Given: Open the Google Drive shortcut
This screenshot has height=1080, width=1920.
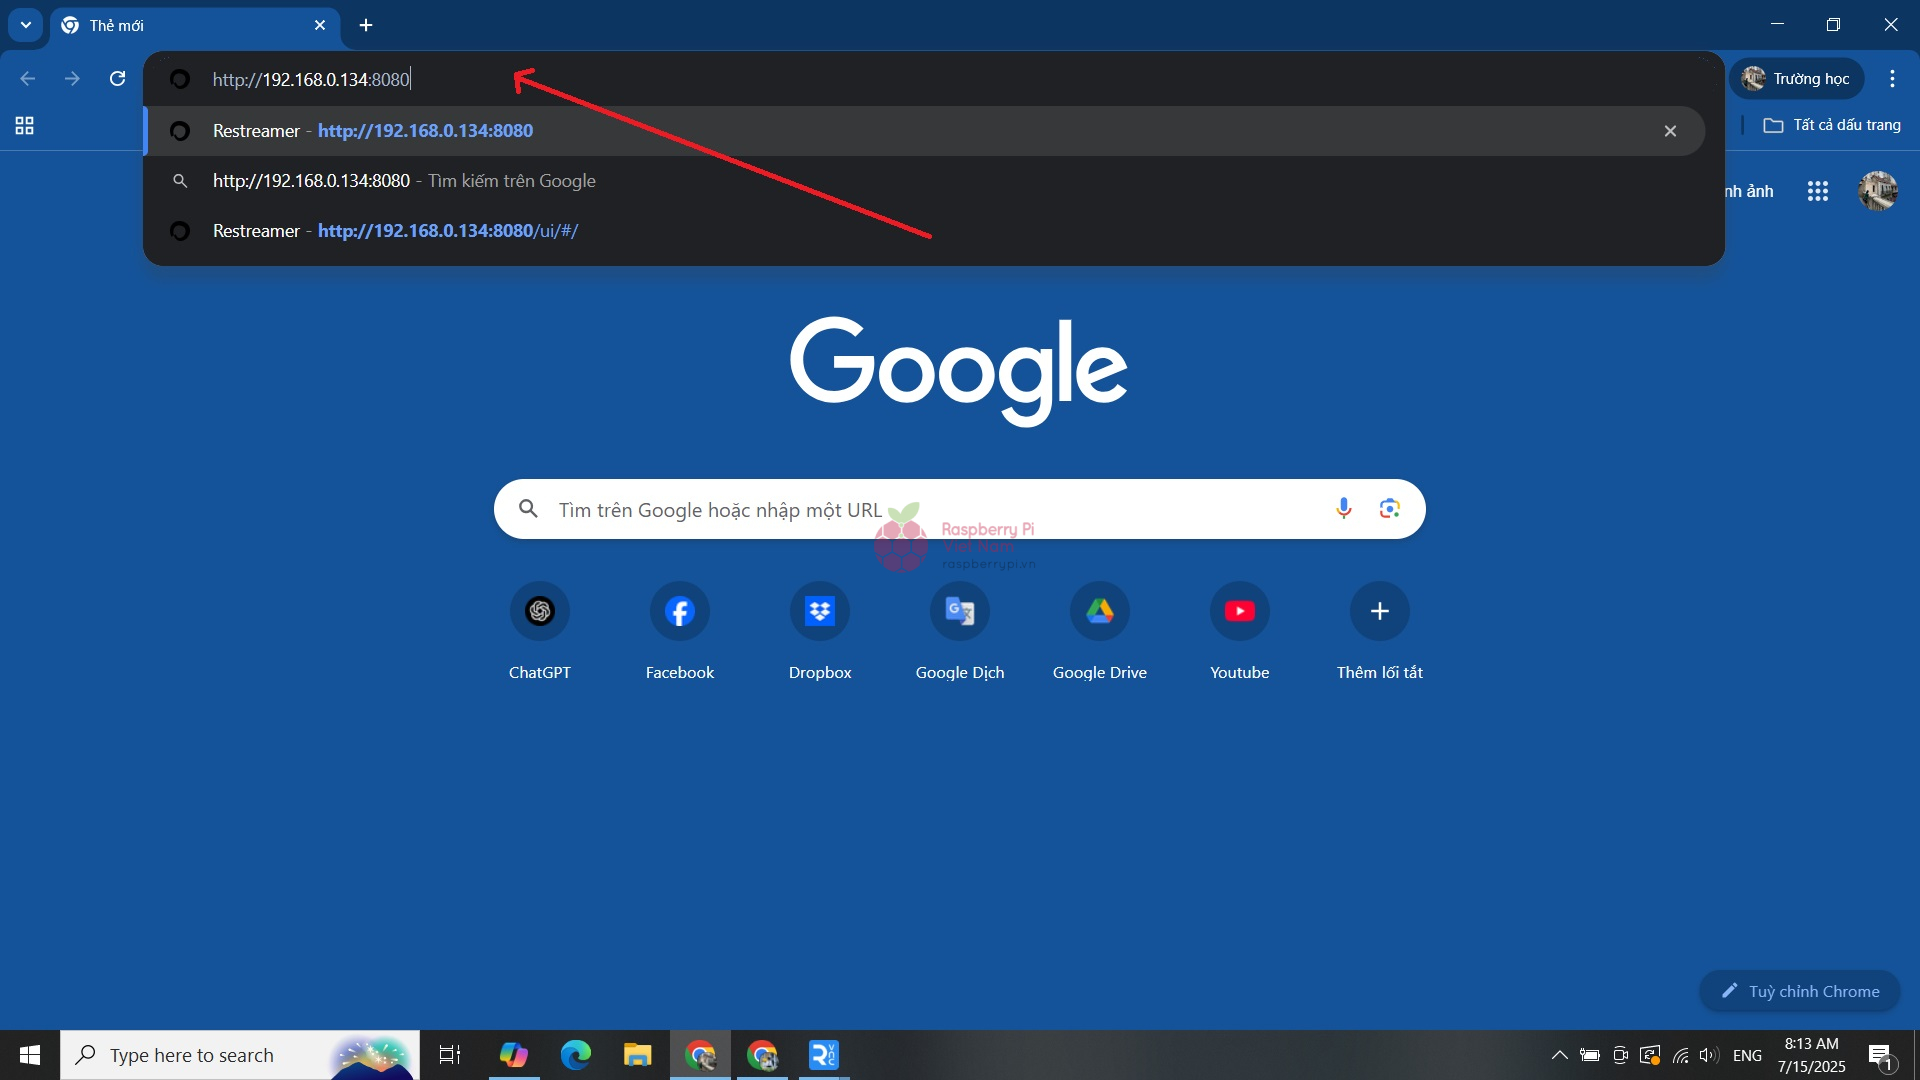Looking at the screenshot, I should [1099, 611].
